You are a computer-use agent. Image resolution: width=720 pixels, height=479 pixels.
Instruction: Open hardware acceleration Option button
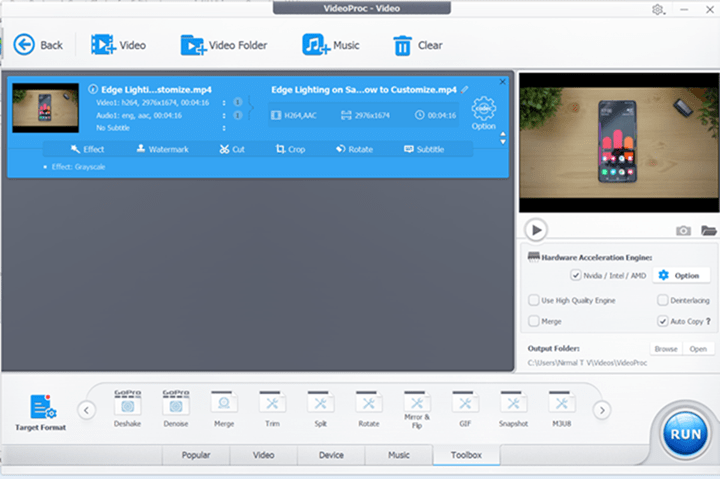680,276
